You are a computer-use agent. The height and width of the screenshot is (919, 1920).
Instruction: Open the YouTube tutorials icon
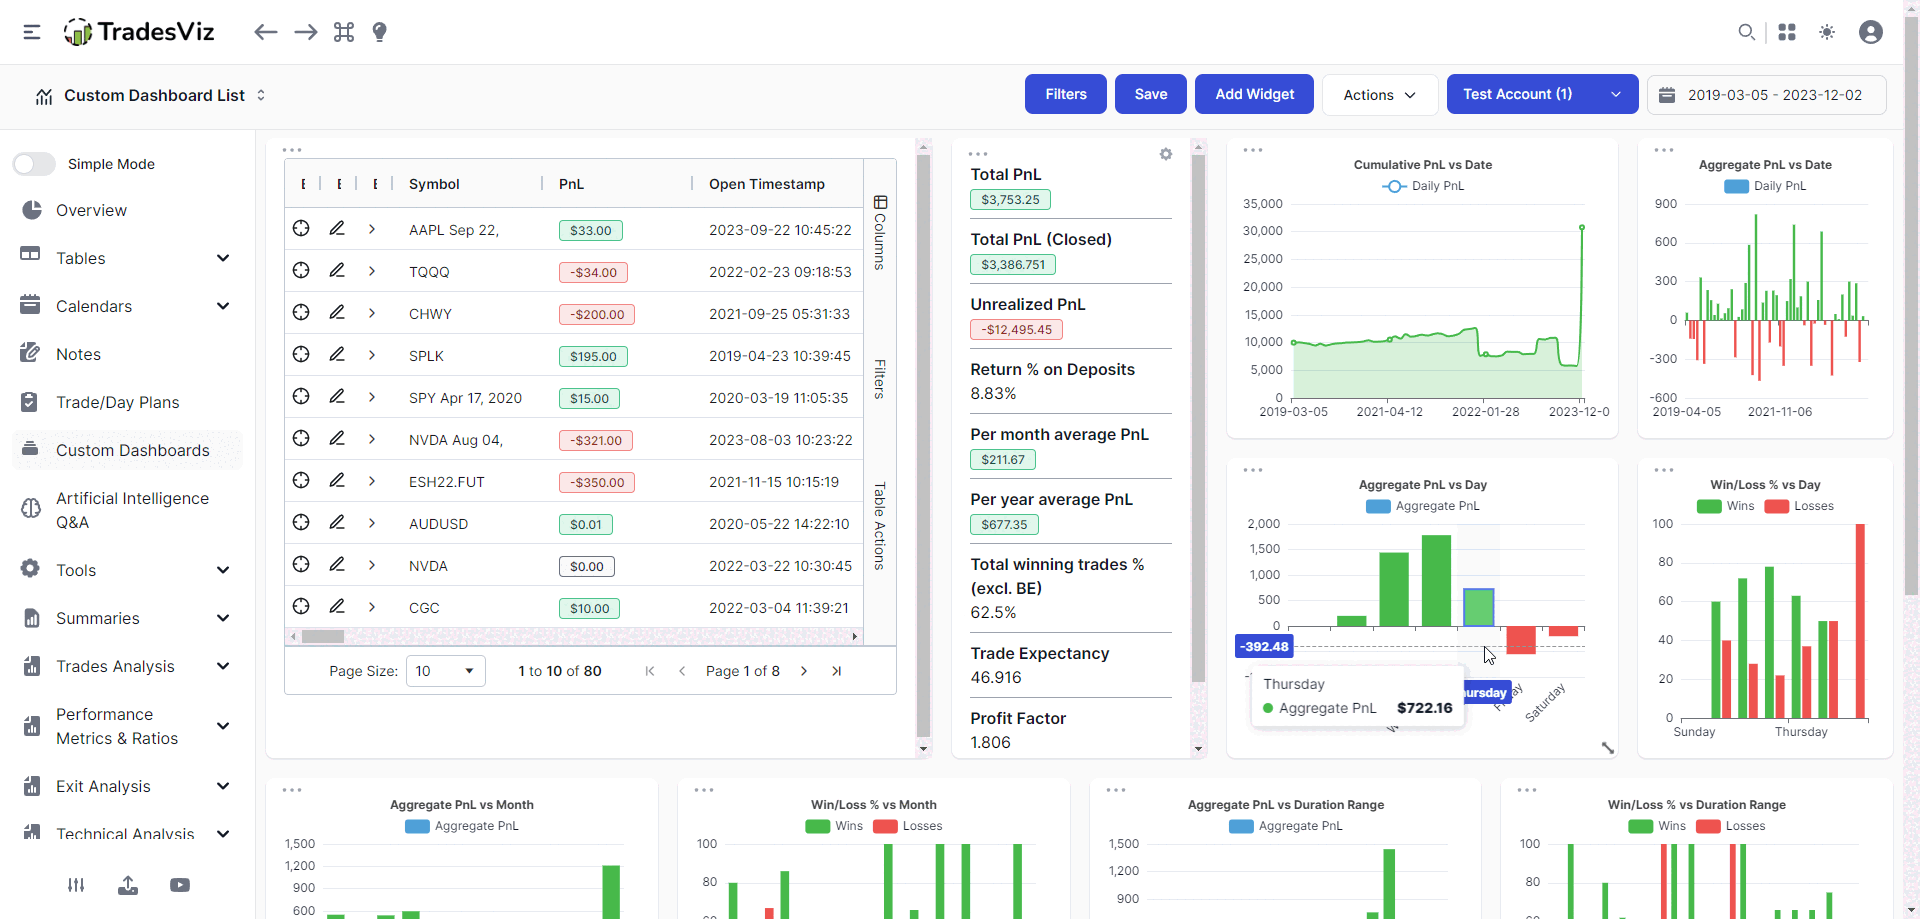click(180, 885)
